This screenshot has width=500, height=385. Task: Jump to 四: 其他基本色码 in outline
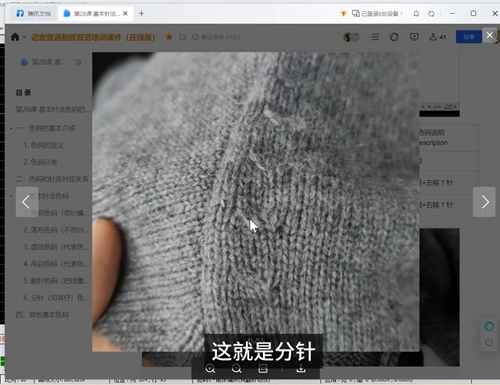point(42,315)
